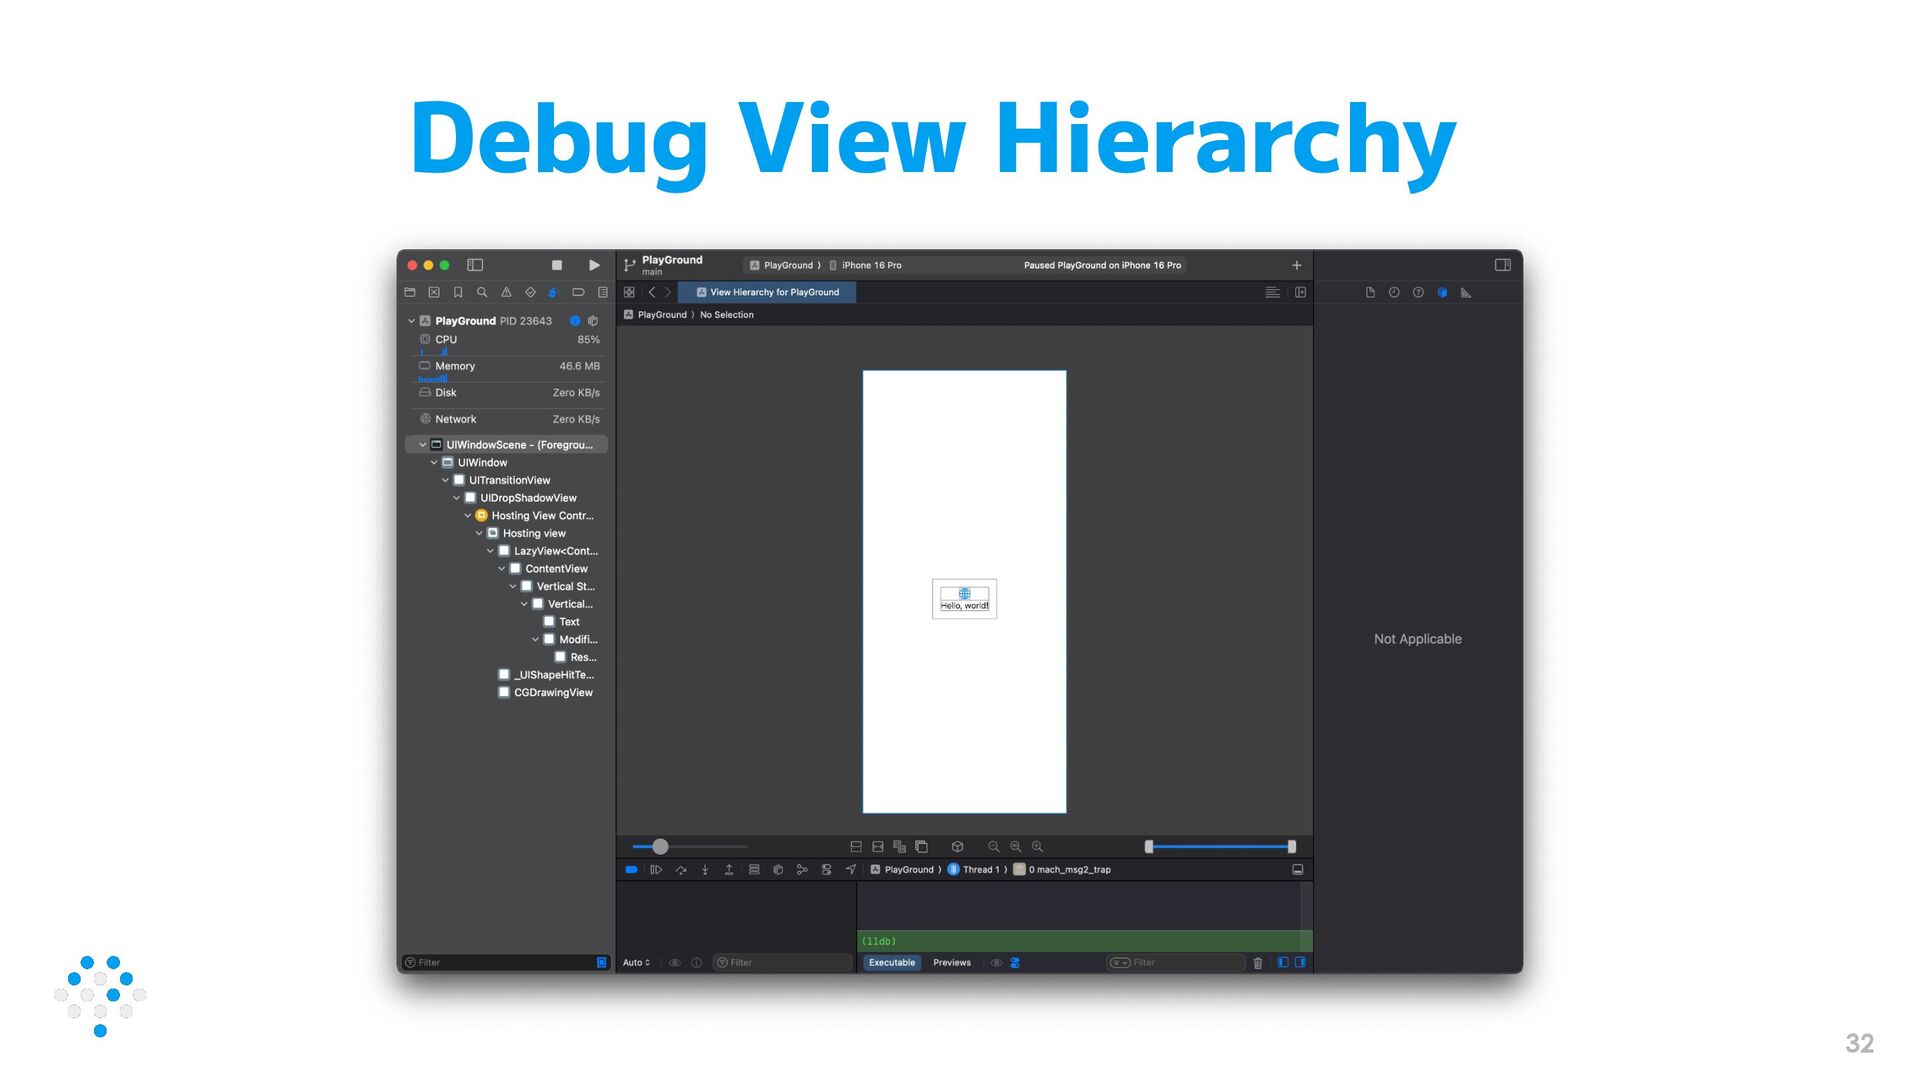
Task: Click the Step Over debug icon
Action: pos(681,870)
